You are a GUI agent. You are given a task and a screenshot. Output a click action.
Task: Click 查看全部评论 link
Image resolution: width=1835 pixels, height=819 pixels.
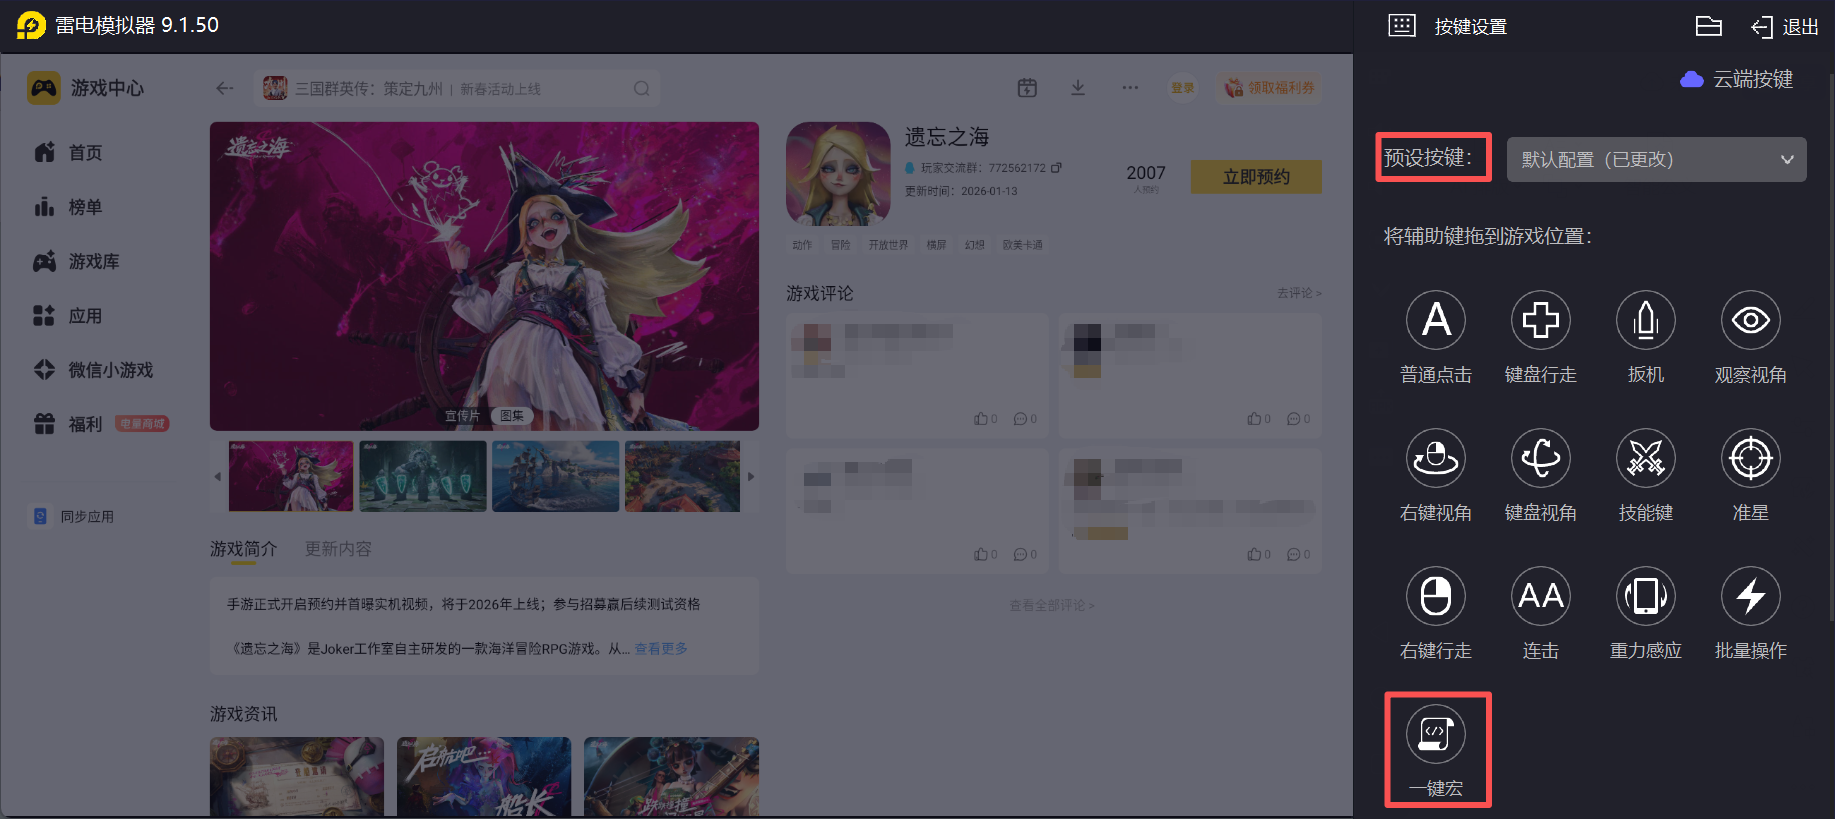(1052, 606)
